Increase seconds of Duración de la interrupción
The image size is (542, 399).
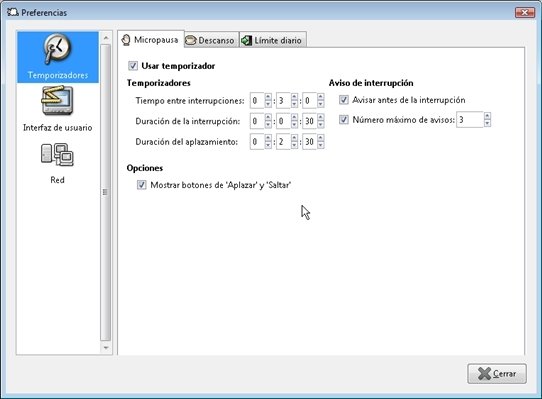click(320, 118)
